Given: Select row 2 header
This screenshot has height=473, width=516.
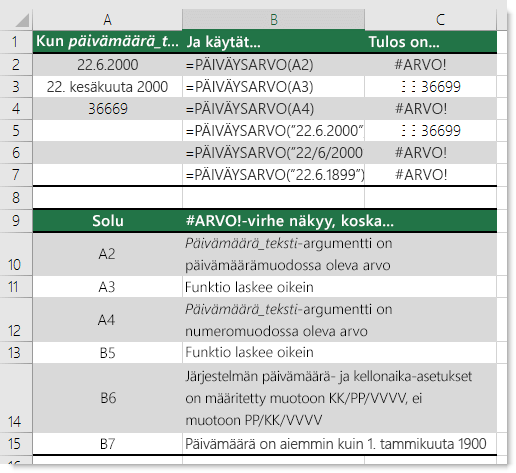Looking at the screenshot, I should pyautogui.click(x=16, y=65).
